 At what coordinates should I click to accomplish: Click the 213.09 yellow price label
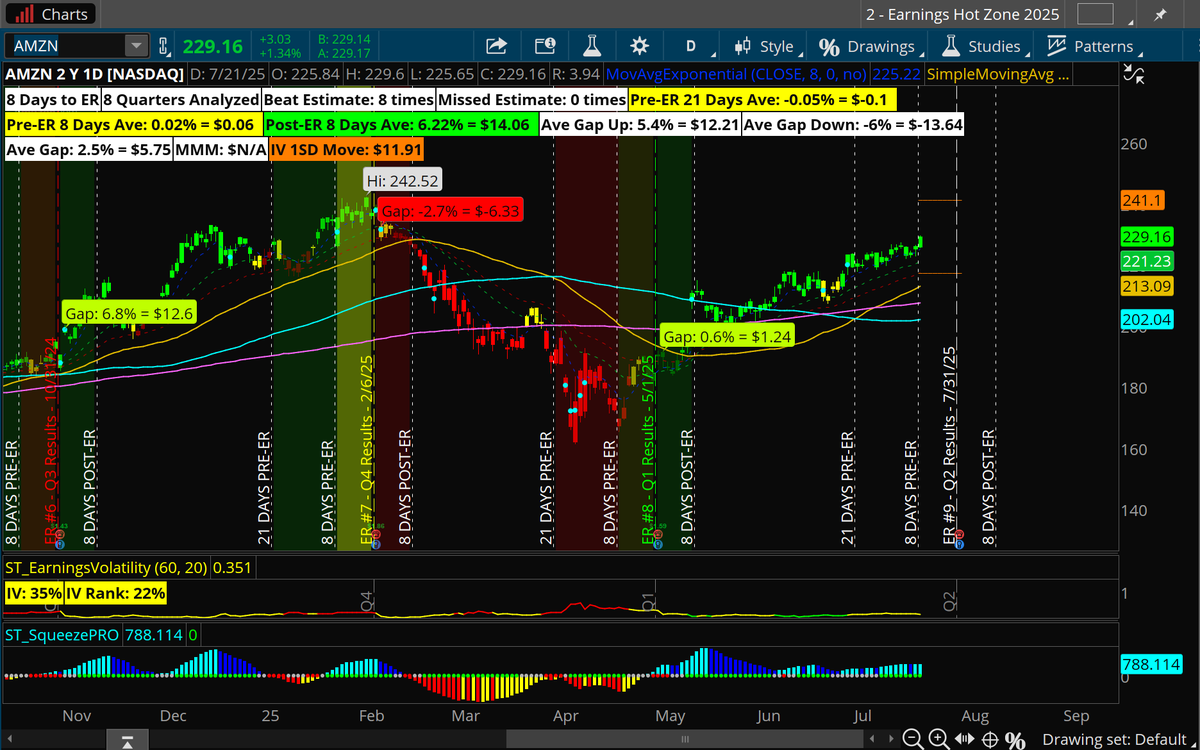click(1147, 288)
